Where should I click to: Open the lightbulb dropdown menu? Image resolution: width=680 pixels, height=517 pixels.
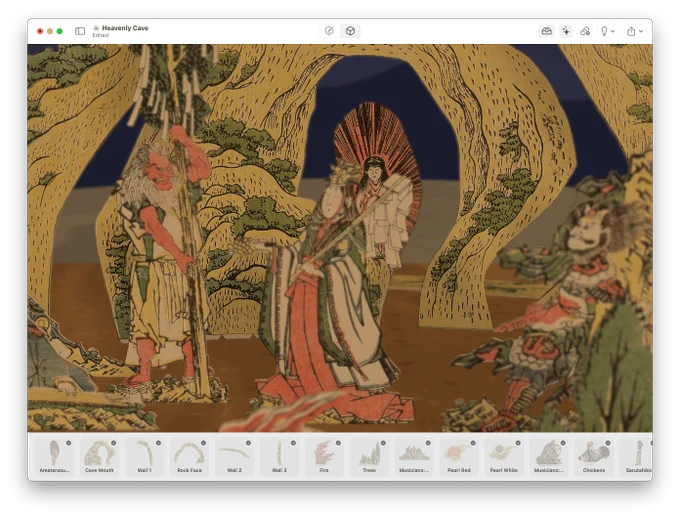pyautogui.click(x=607, y=31)
